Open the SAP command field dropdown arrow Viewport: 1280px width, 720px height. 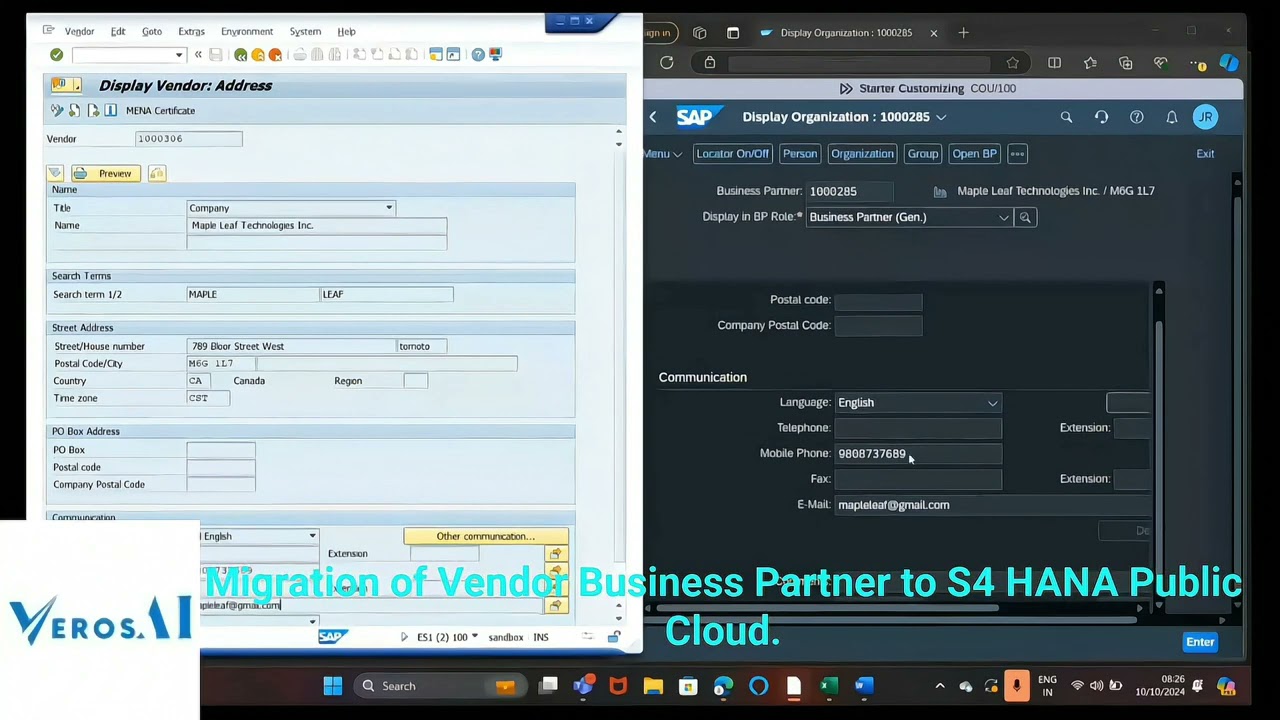(x=179, y=54)
